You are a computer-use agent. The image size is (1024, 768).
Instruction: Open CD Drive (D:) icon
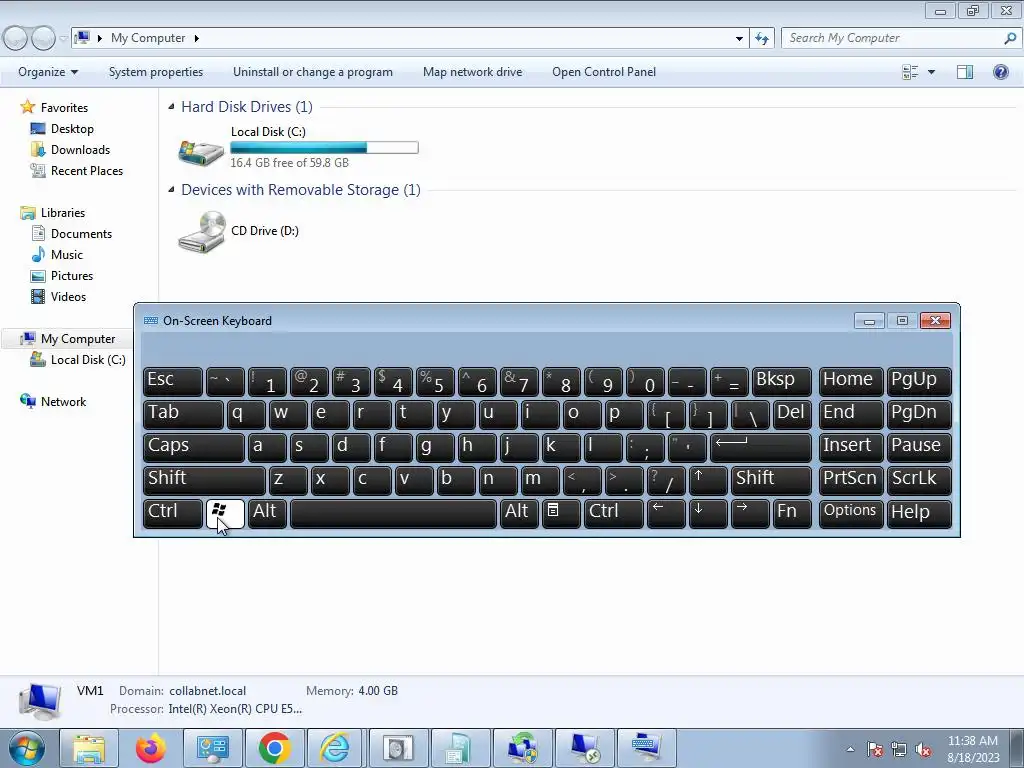point(201,232)
